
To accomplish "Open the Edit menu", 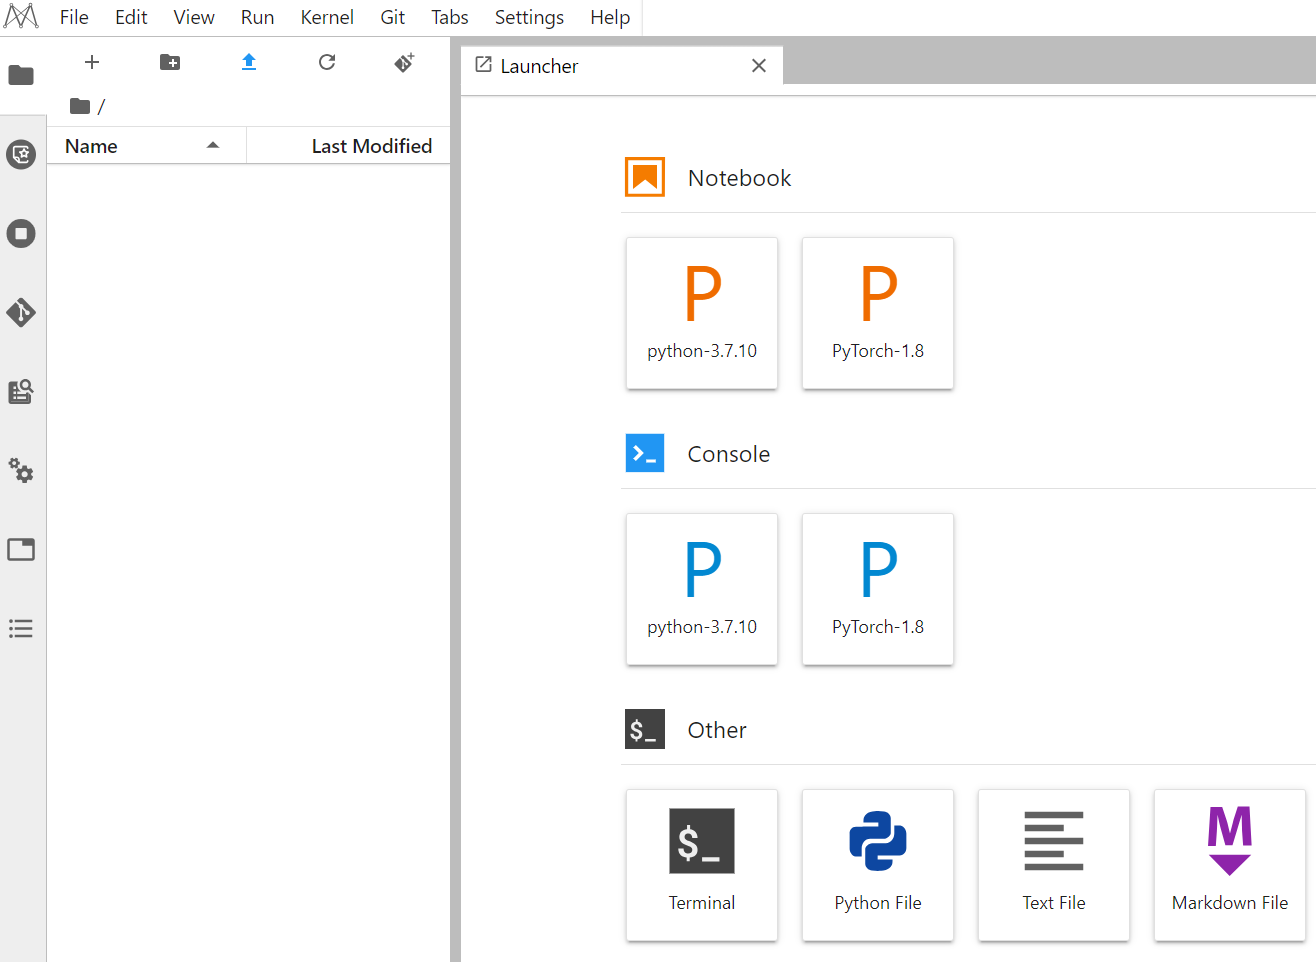I will point(131,17).
